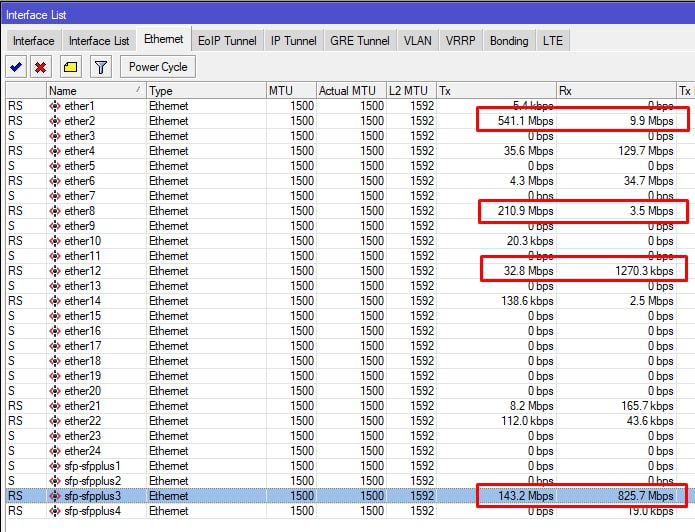Click the 541.1 Mbps Tx value
This screenshot has height=532, width=695.
pyautogui.click(x=525, y=121)
